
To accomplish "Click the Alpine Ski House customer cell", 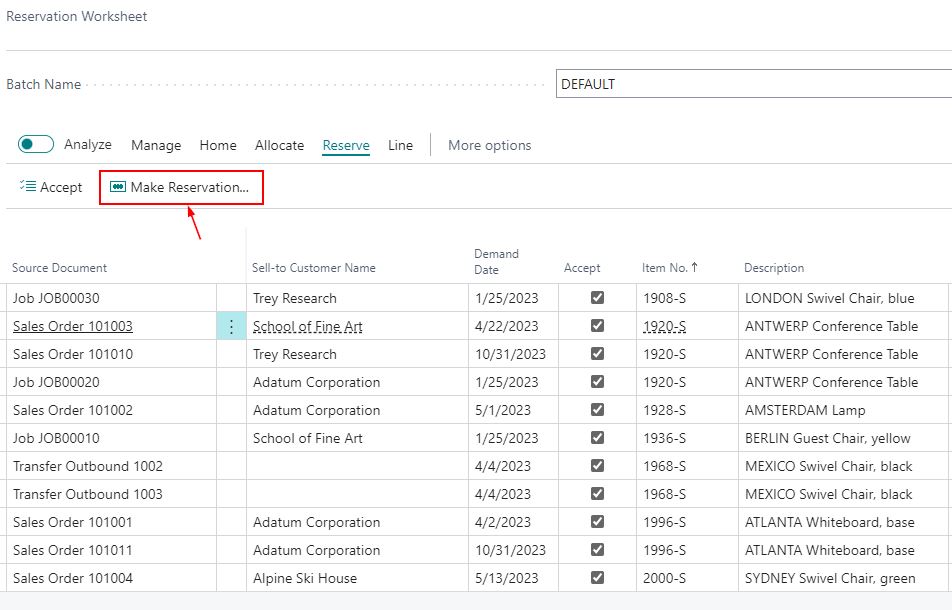I will (x=357, y=577).
